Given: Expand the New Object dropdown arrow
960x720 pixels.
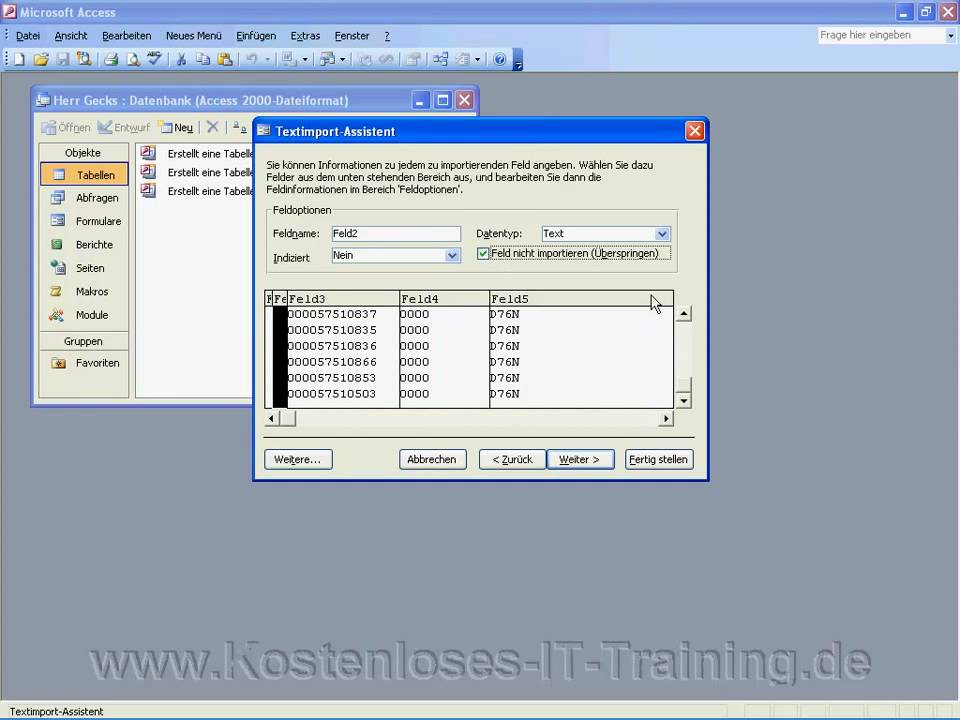Looking at the screenshot, I should (478, 59).
